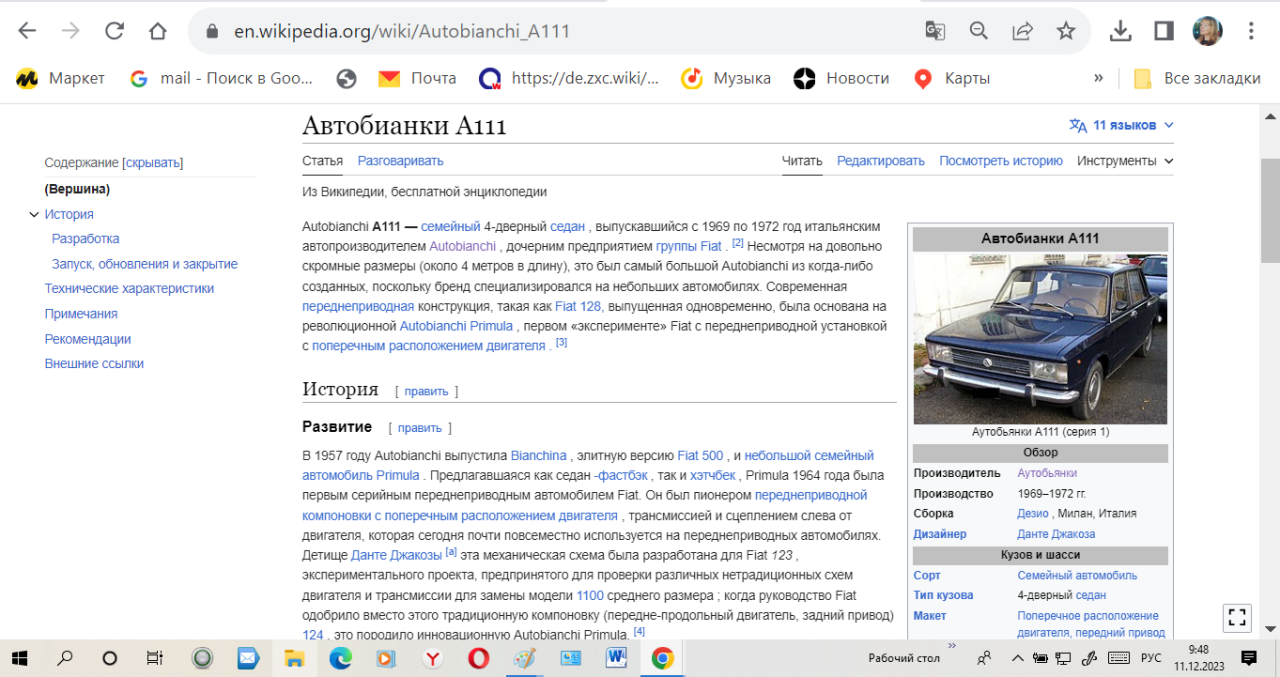This screenshot has height=677, width=1280.
Task: Follow the Autobianchi Primula link in intro
Action: 457,325
